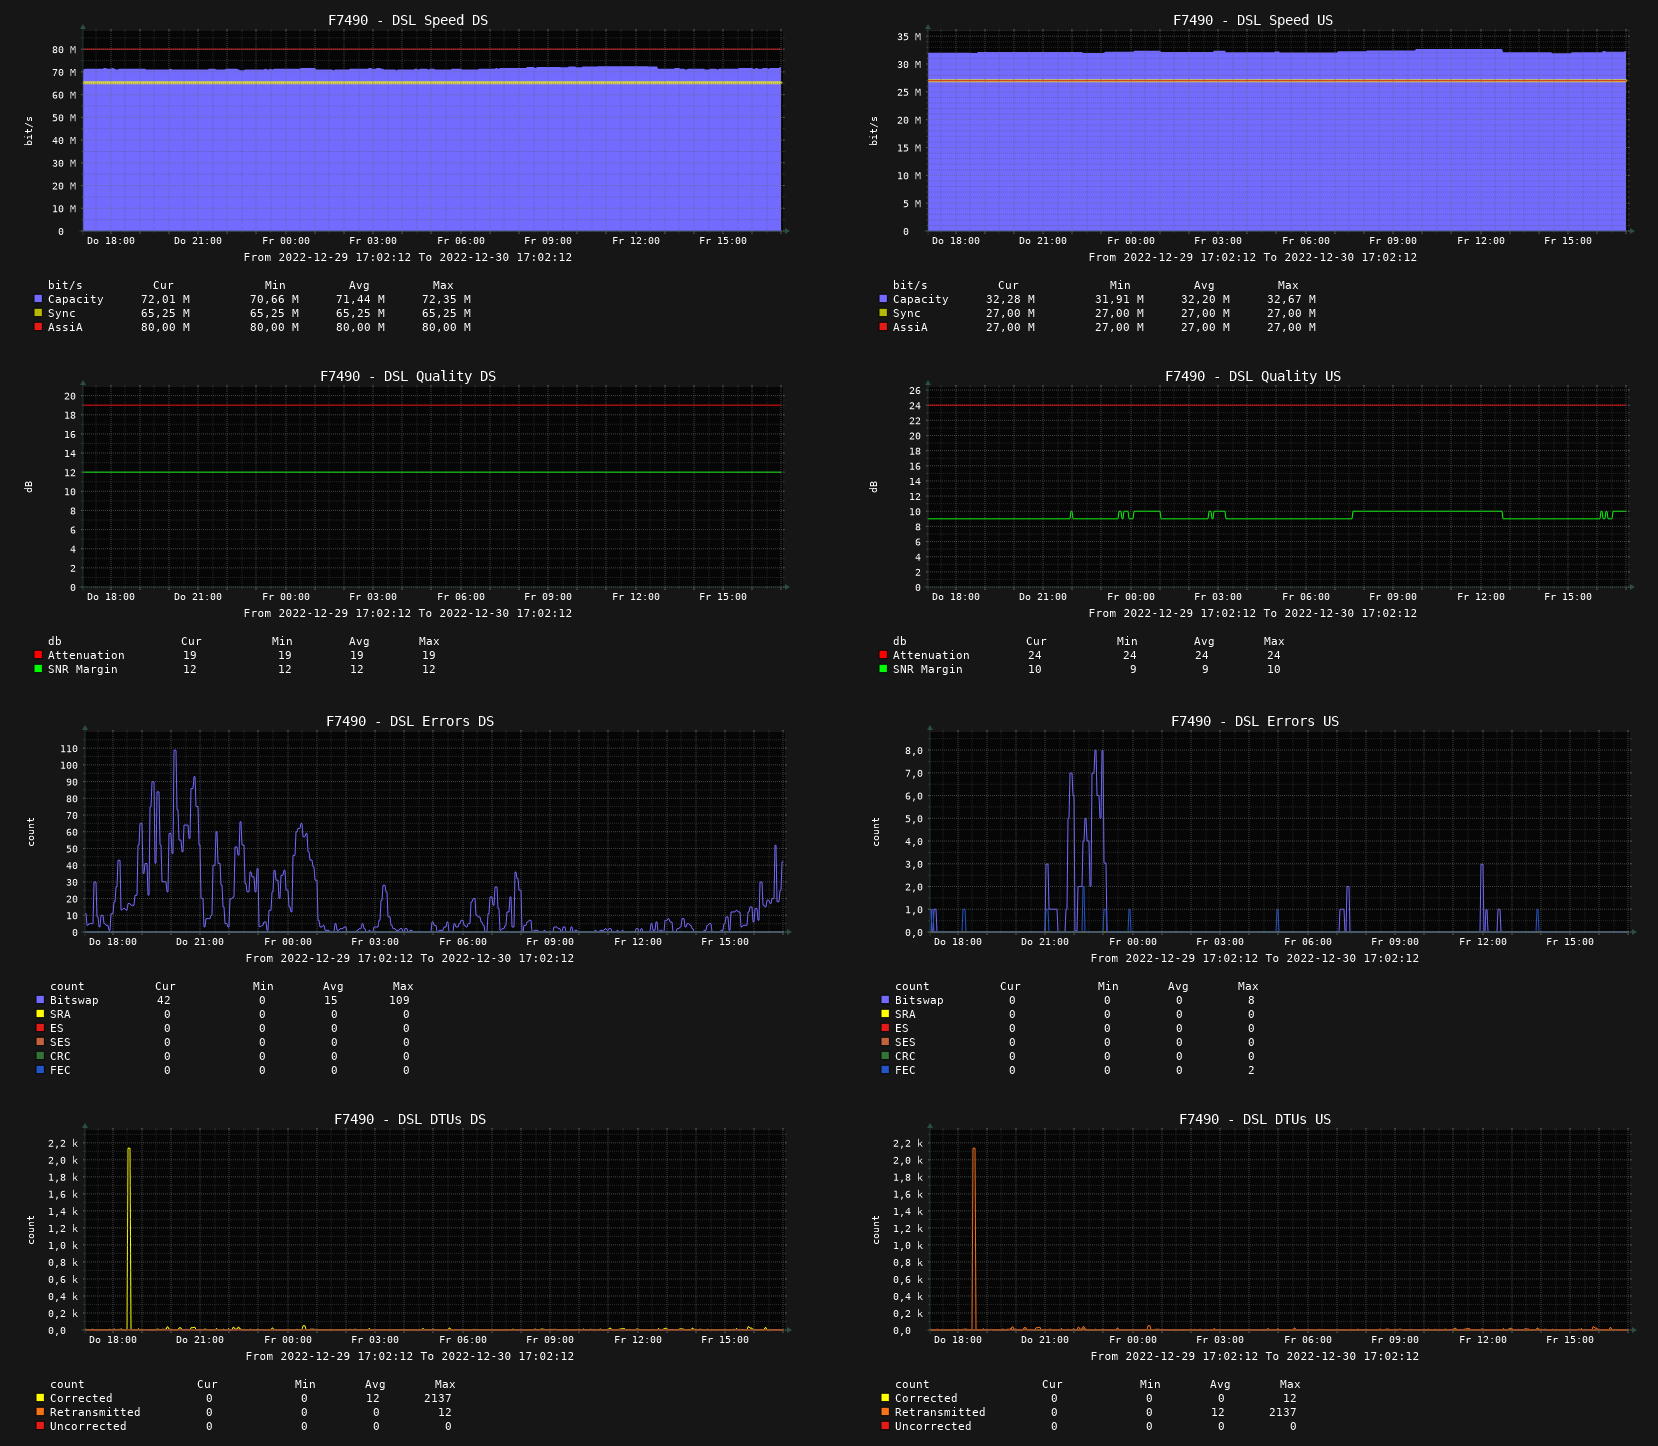Click date range text under Speed DS chart

[408, 257]
